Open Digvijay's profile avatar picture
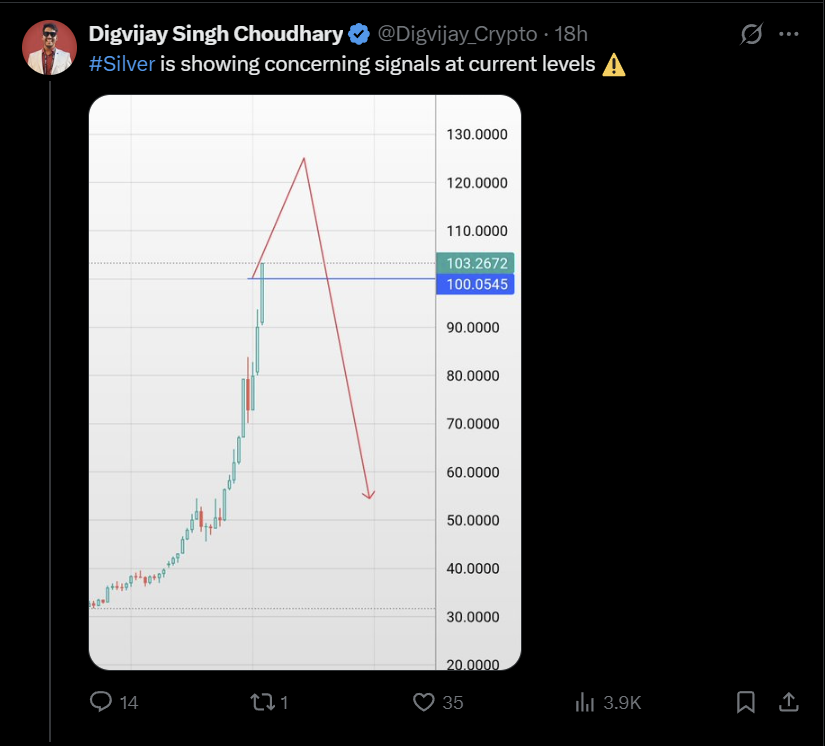825x746 pixels. pos(49,47)
